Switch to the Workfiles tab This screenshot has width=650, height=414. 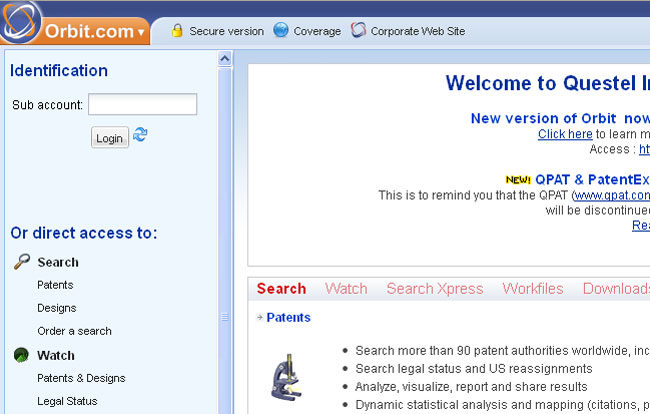(x=533, y=289)
